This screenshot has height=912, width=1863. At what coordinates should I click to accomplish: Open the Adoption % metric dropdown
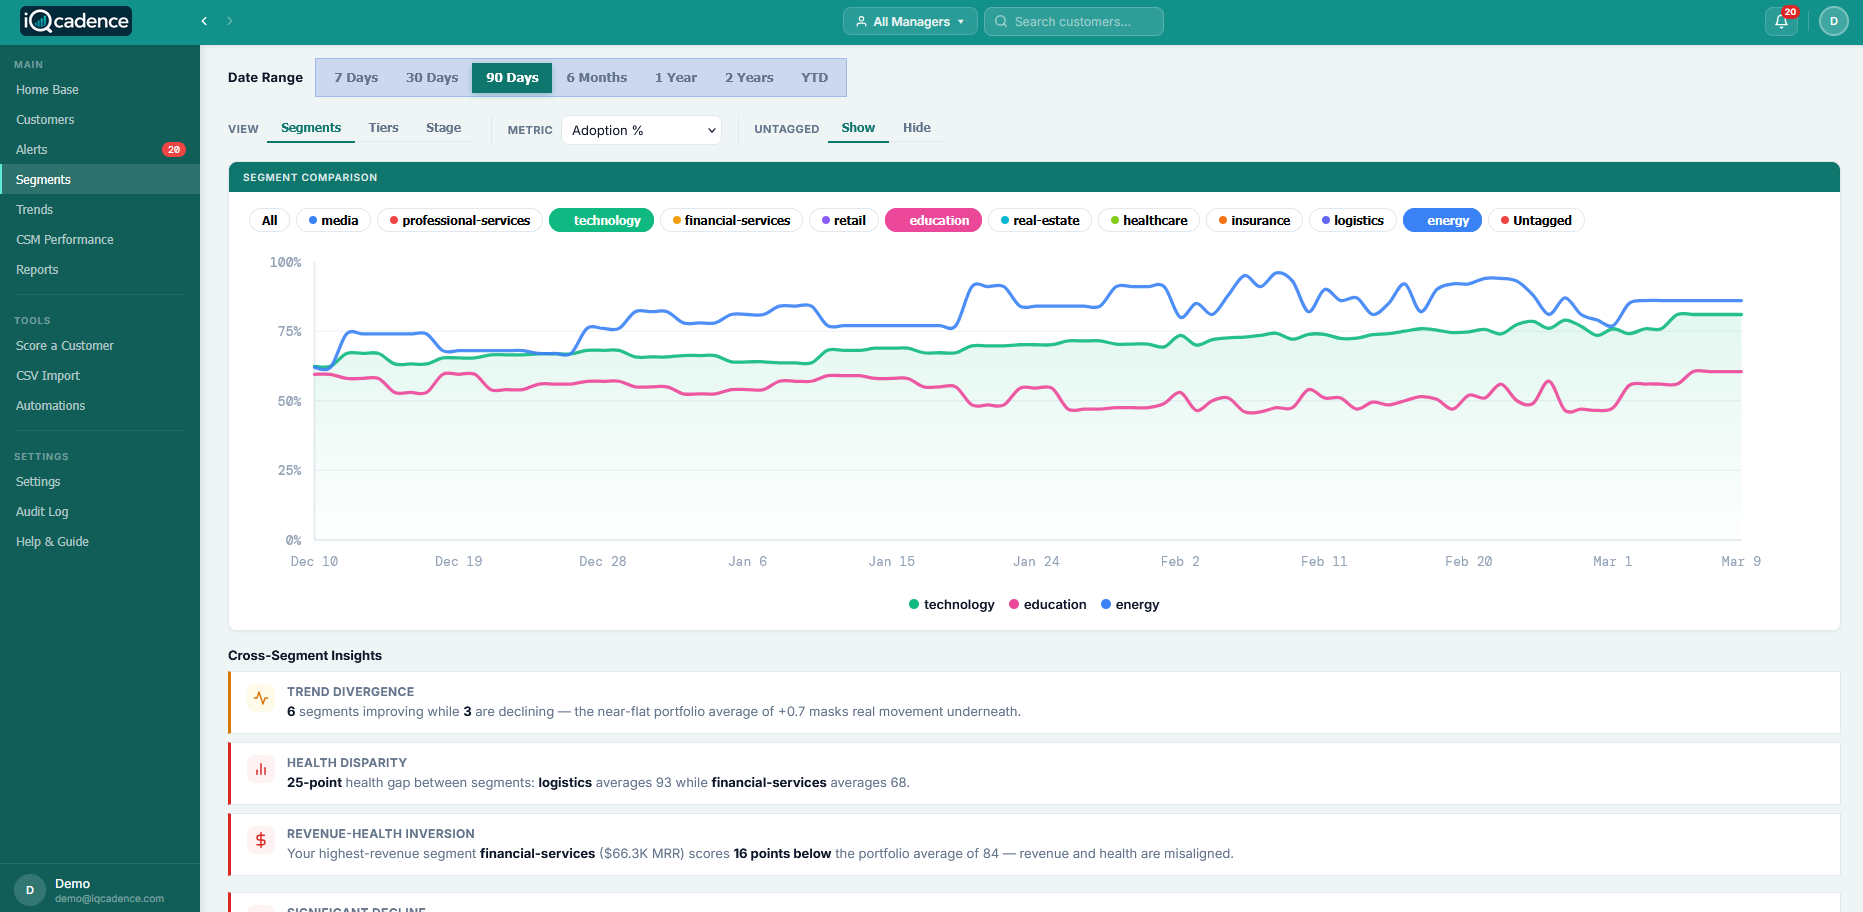[641, 130]
